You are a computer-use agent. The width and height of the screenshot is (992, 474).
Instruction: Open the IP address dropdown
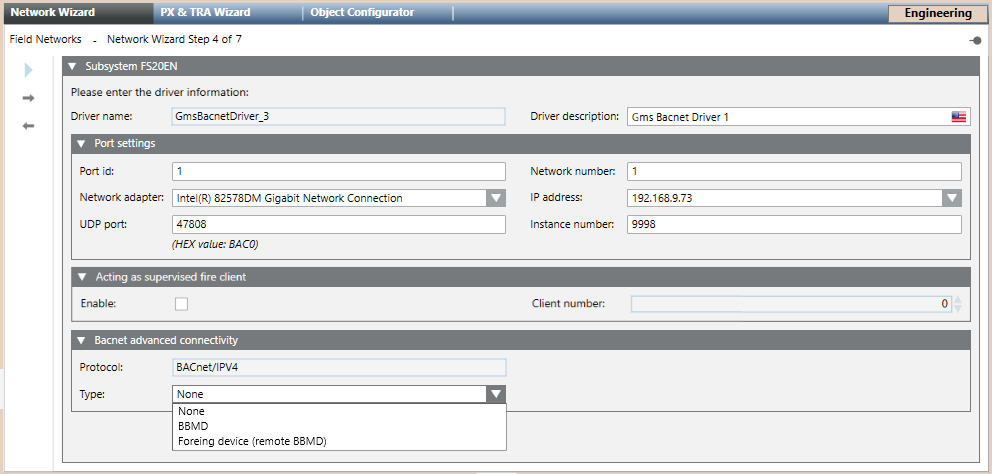click(x=951, y=198)
